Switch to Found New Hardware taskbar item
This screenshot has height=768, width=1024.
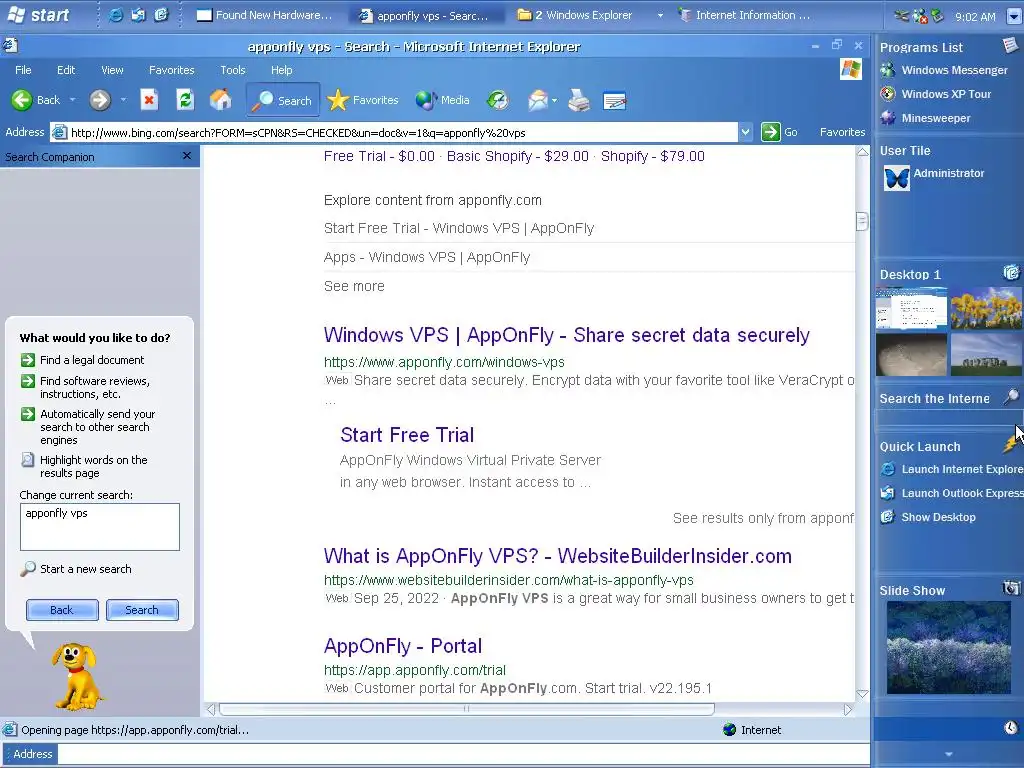pos(264,15)
